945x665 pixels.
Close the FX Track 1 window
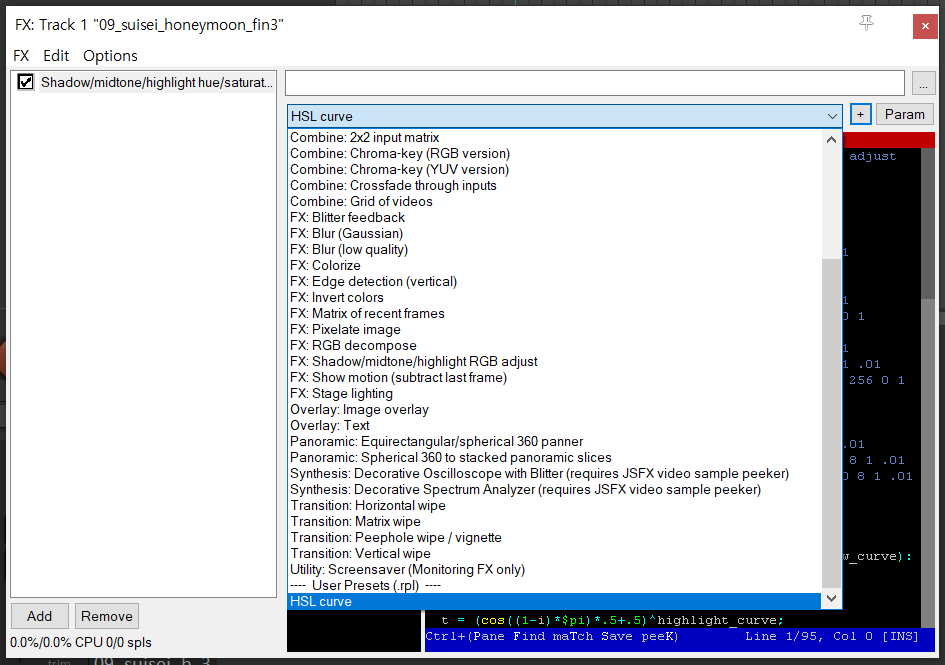pyautogui.click(x=925, y=26)
